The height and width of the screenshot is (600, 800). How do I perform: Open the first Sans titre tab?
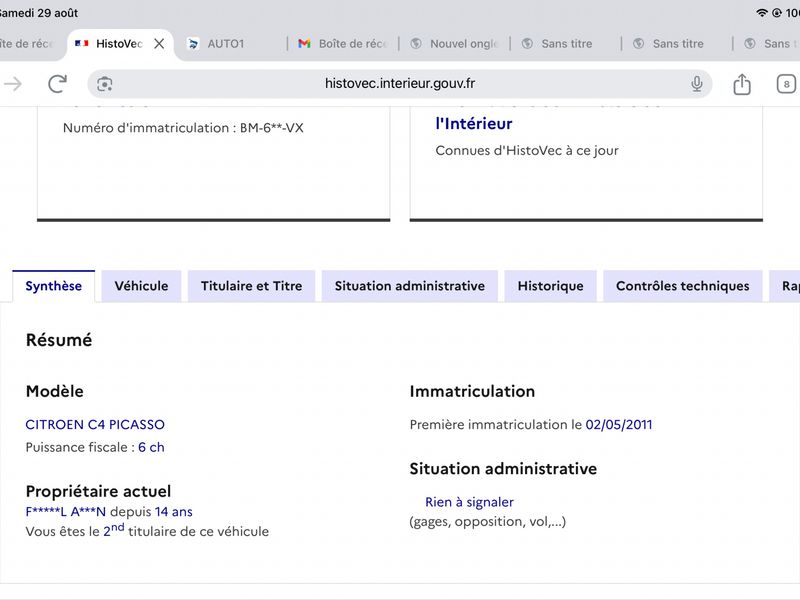tap(565, 44)
